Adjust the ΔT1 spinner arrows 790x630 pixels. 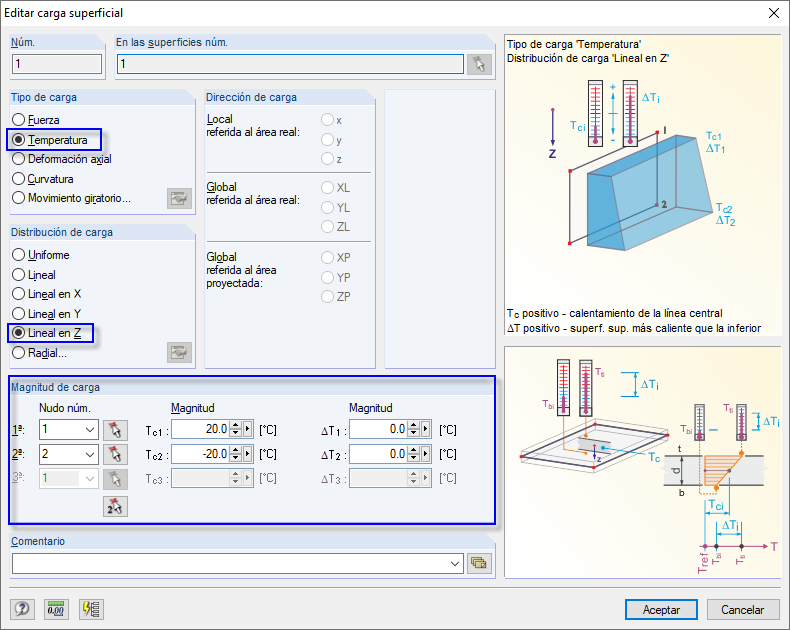tap(414, 429)
